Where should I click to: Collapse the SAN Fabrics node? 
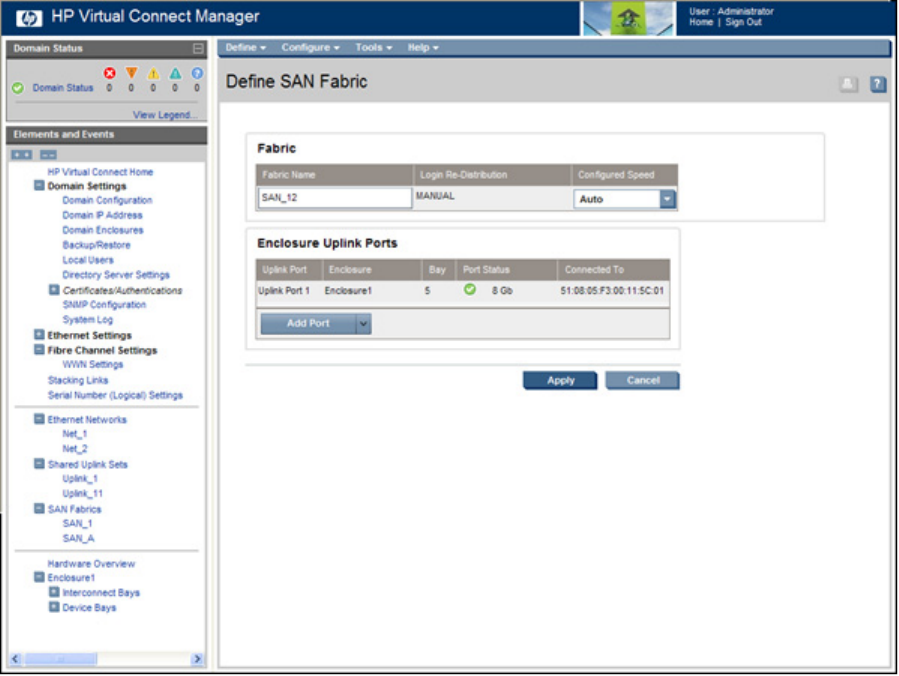(39, 508)
